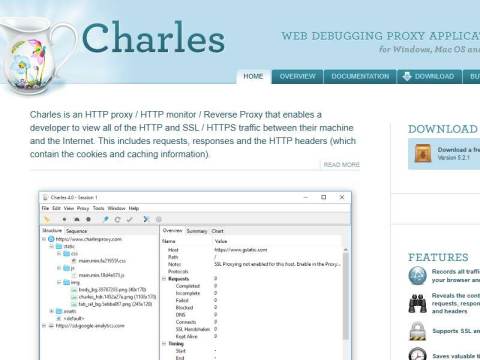480x360 pixels.
Task: Click the Record toolbar icon
Action: click(64, 219)
